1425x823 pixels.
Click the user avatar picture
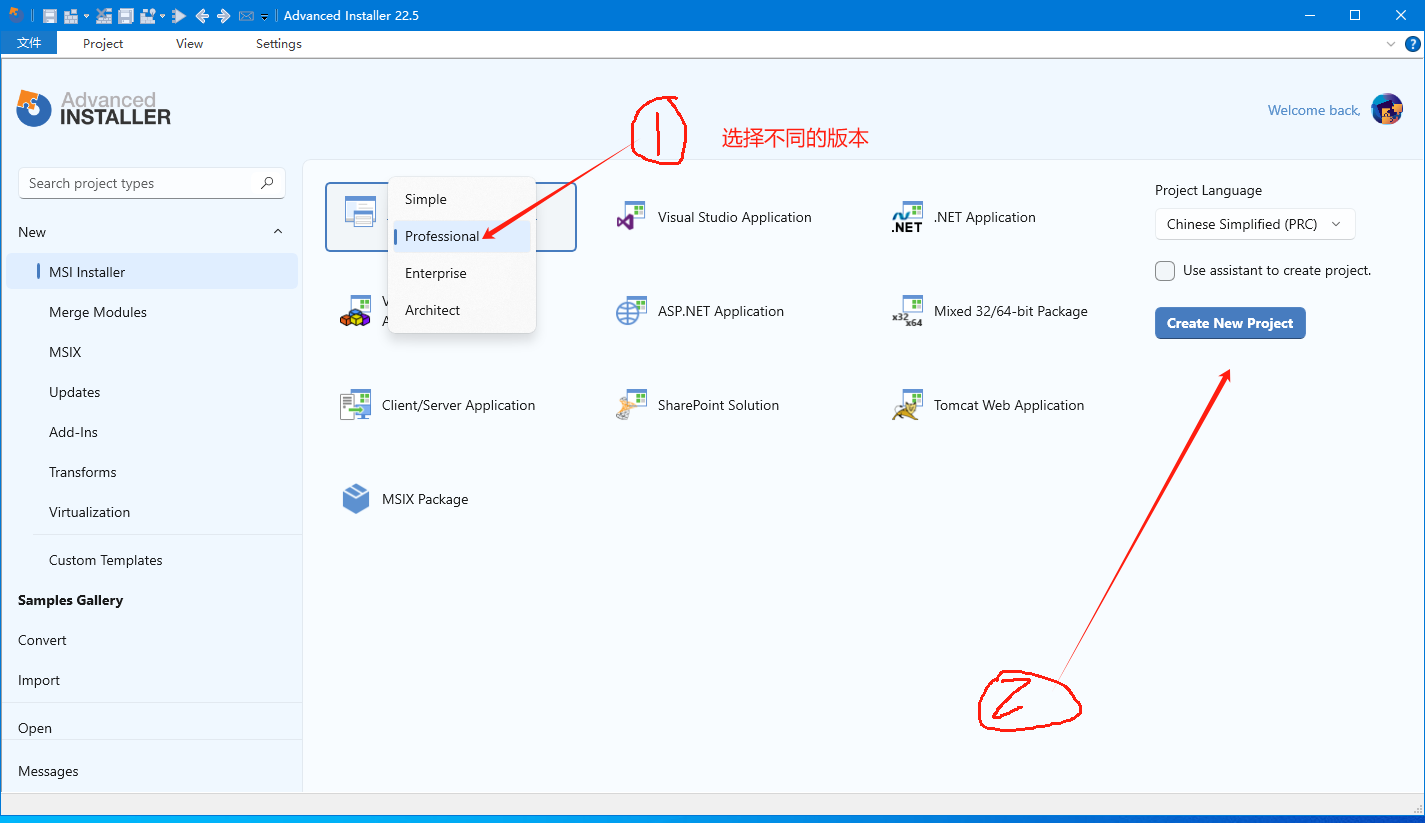[x=1387, y=109]
